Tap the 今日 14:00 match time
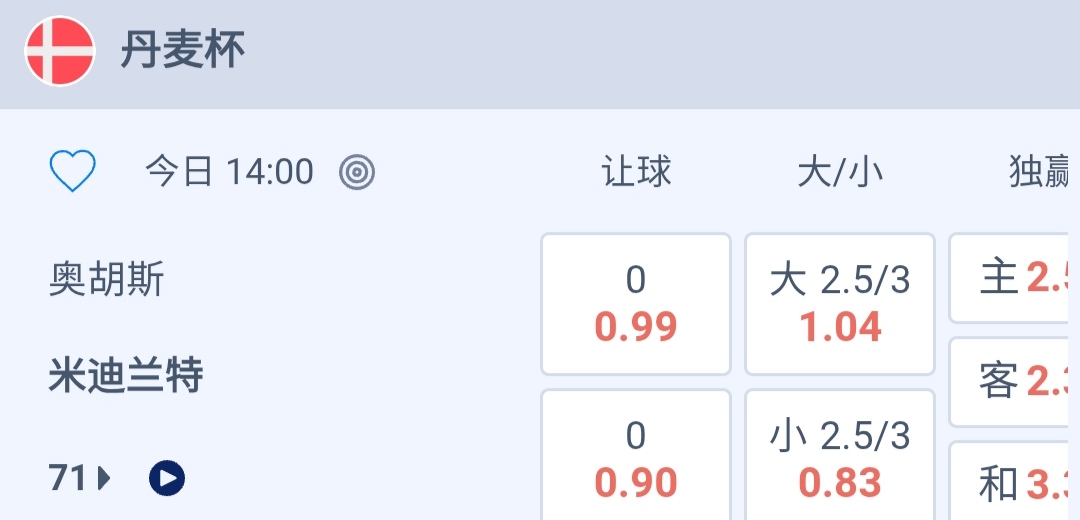1080x520 pixels. (x=230, y=172)
